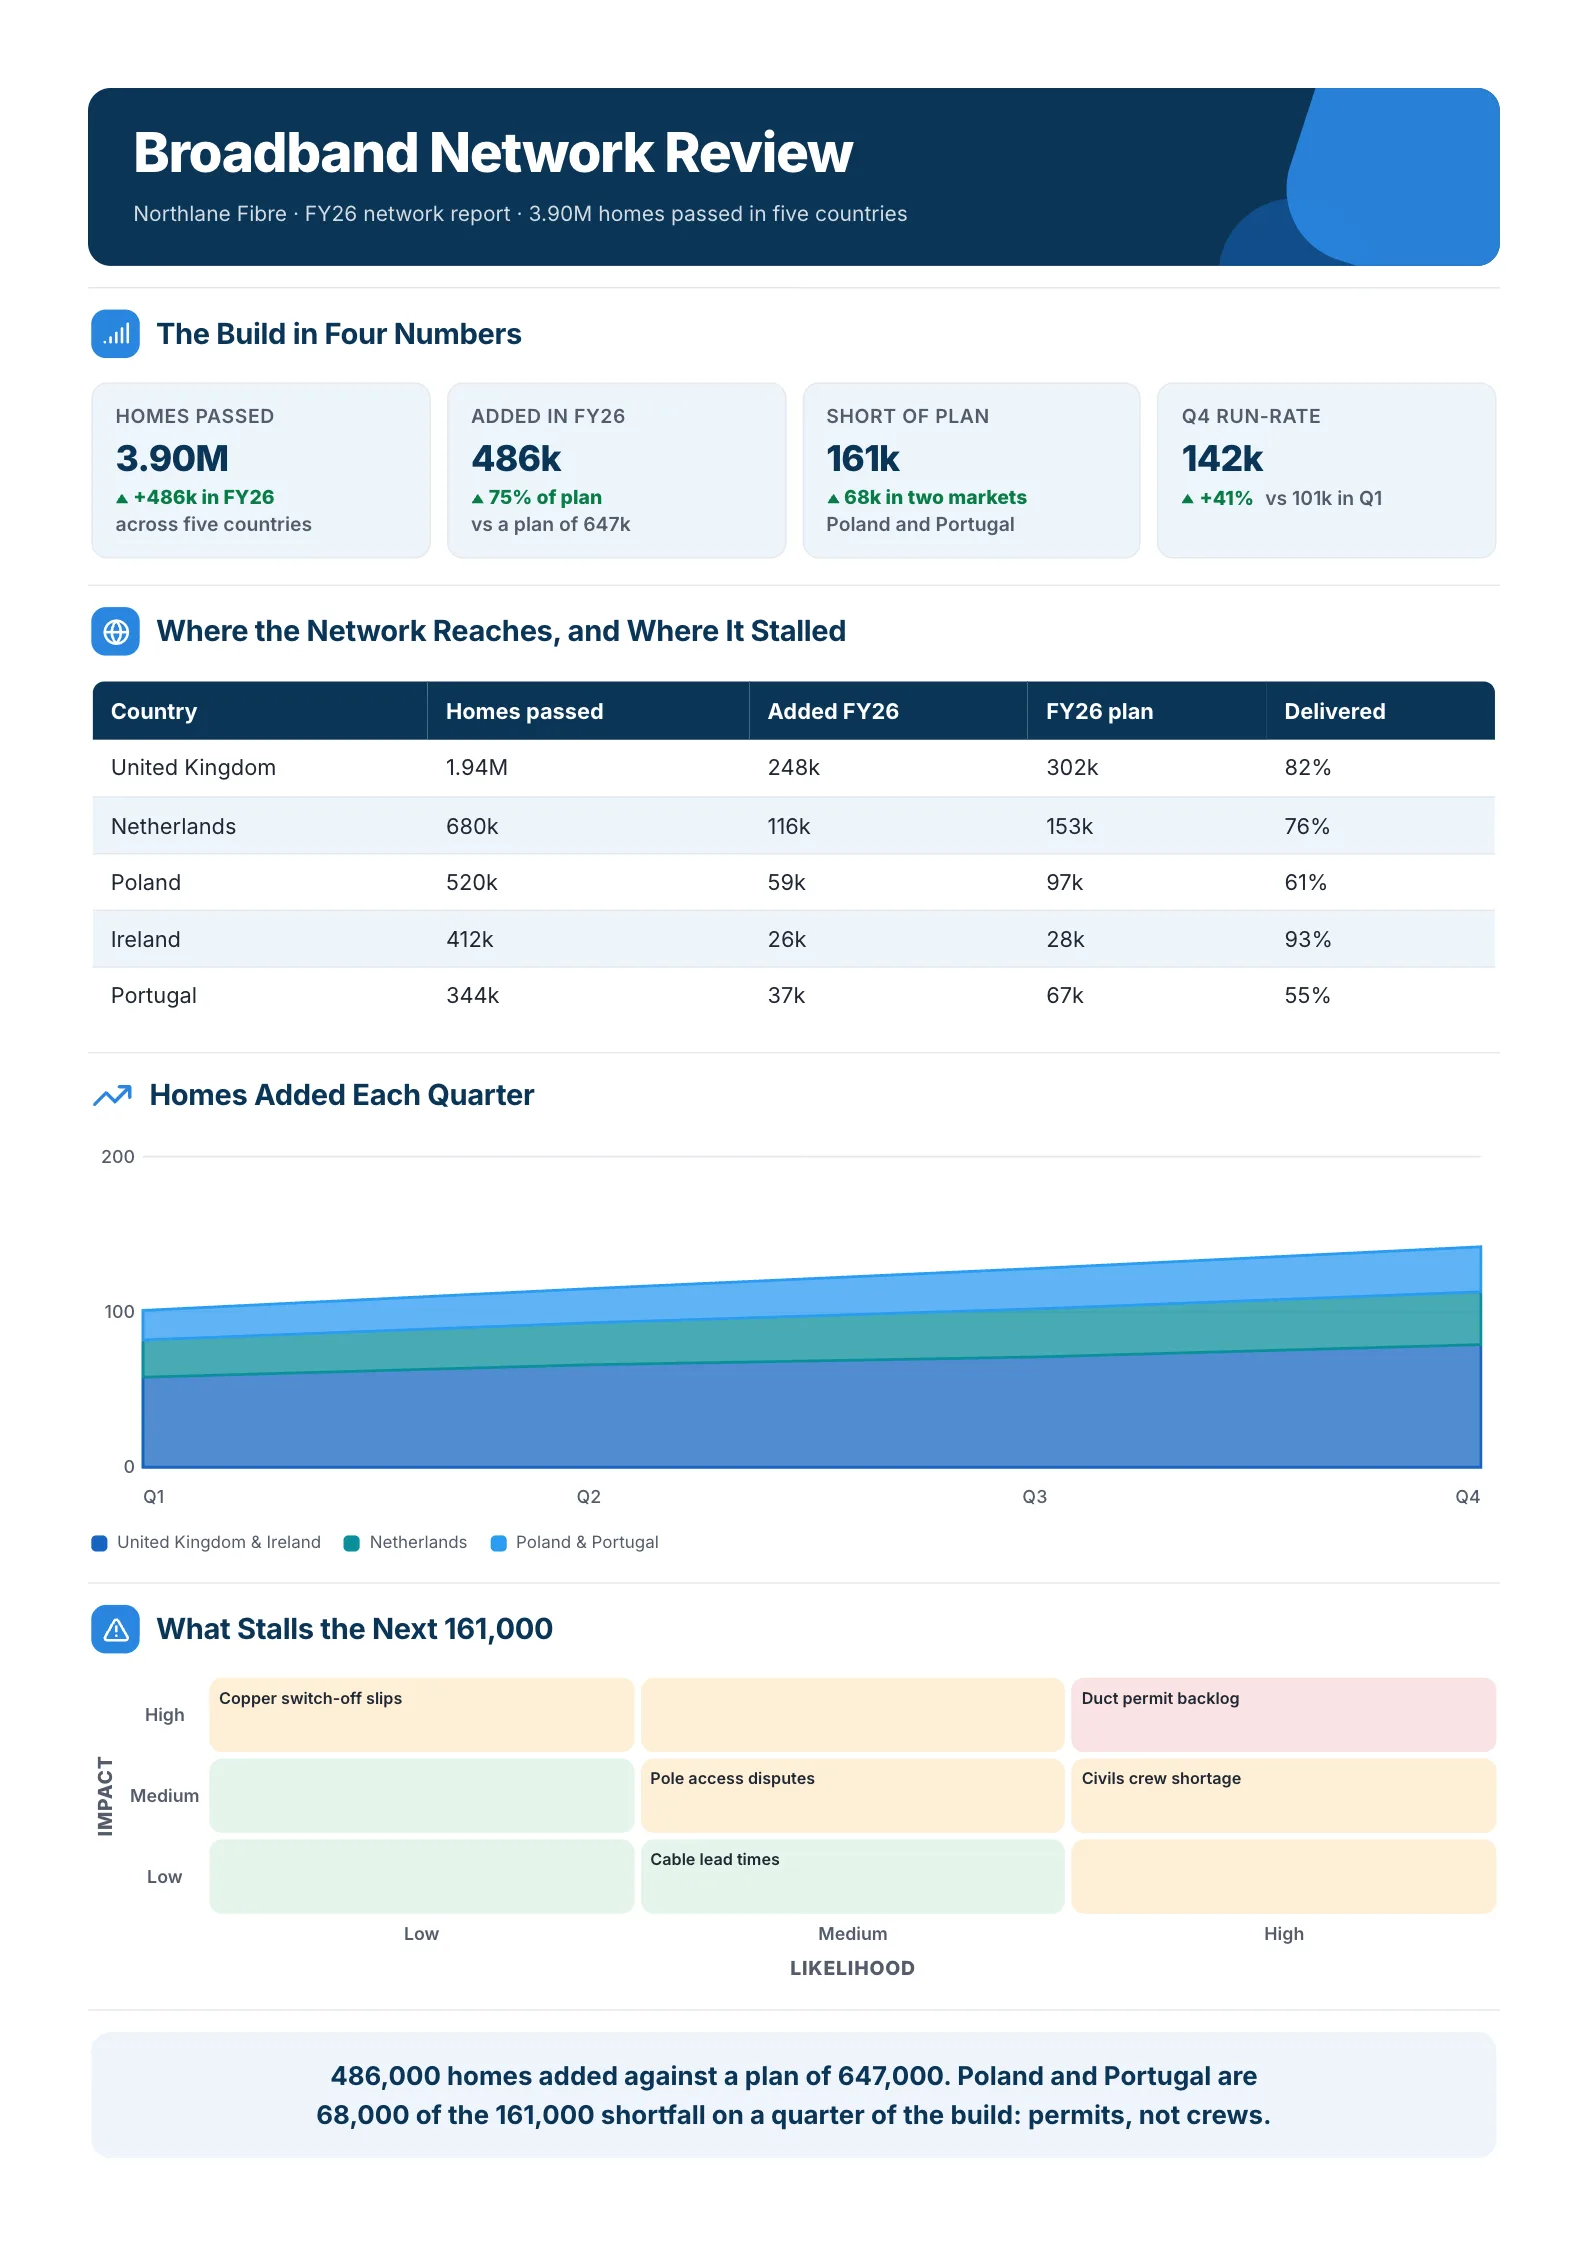Select the Duct permit backlog risk cell

[1284, 1715]
